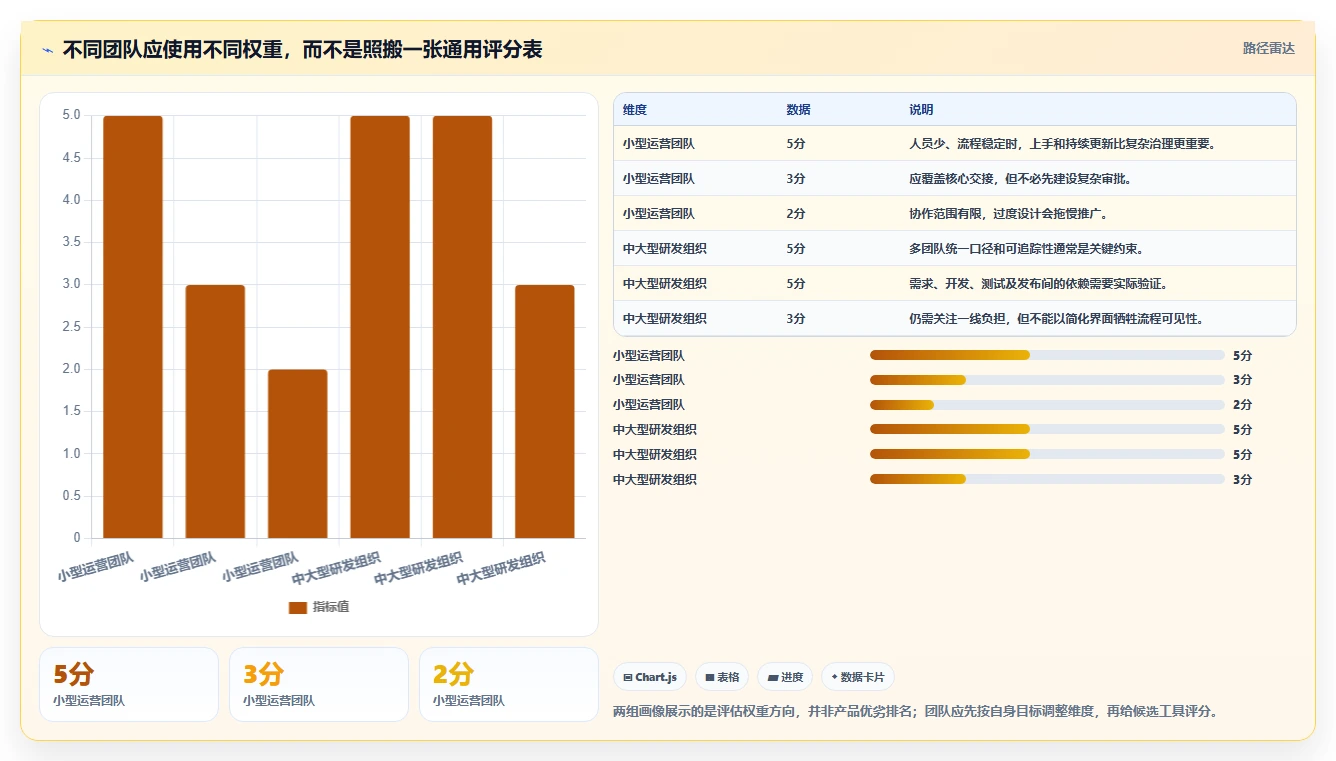Select the Chart.js chip
The height and width of the screenshot is (761, 1336).
[x=650, y=677]
